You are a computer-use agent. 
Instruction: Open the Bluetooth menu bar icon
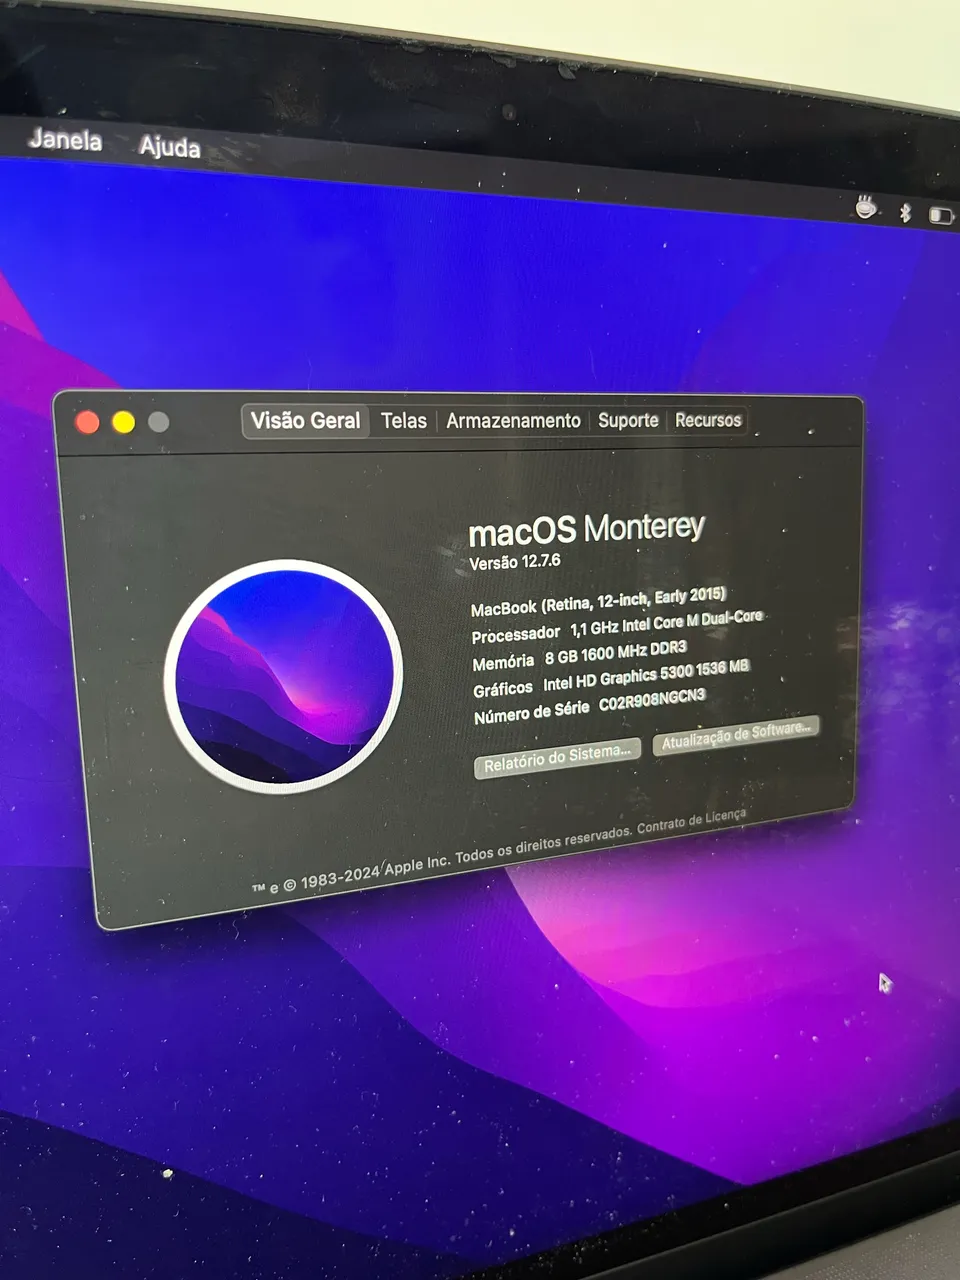pyautogui.click(x=905, y=212)
